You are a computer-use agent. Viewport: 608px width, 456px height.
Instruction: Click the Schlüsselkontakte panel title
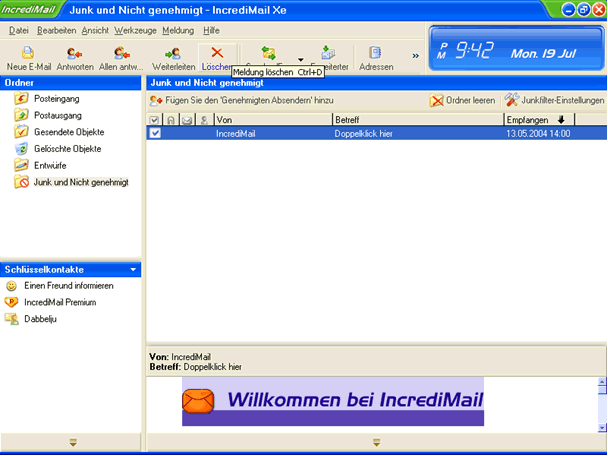tap(44, 270)
